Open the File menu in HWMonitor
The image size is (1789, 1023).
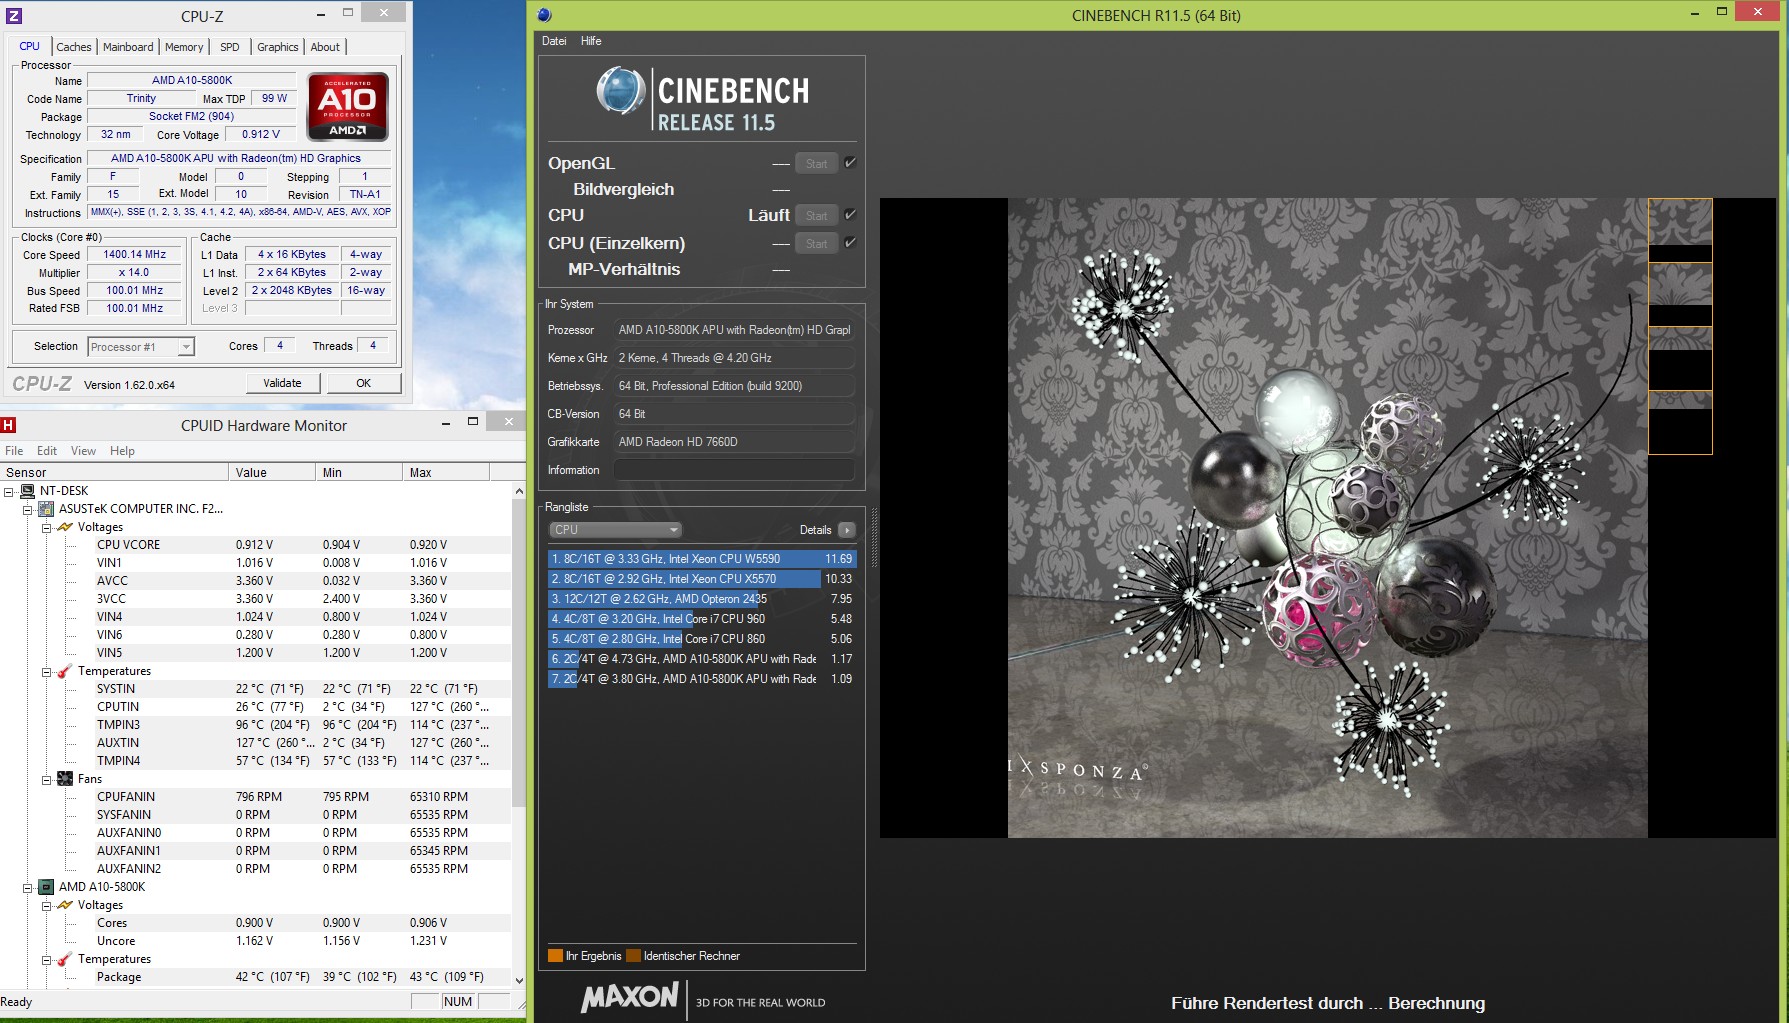pos(14,451)
